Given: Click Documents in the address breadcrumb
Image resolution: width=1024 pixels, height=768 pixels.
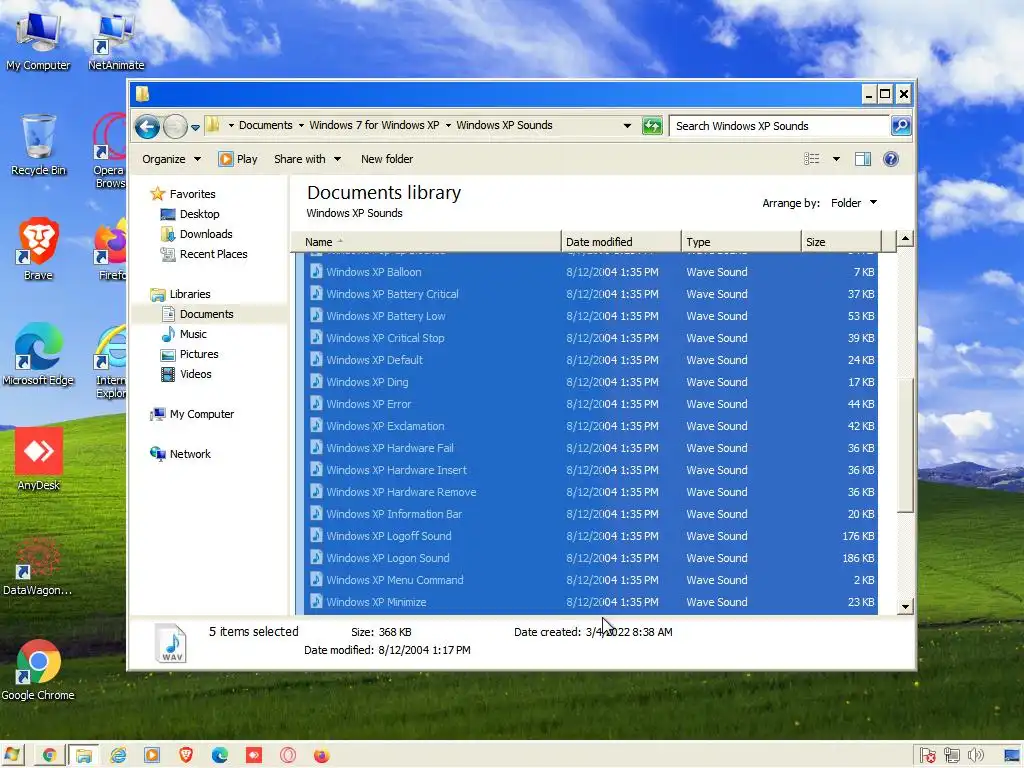Looking at the screenshot, I should coord(265,125).
